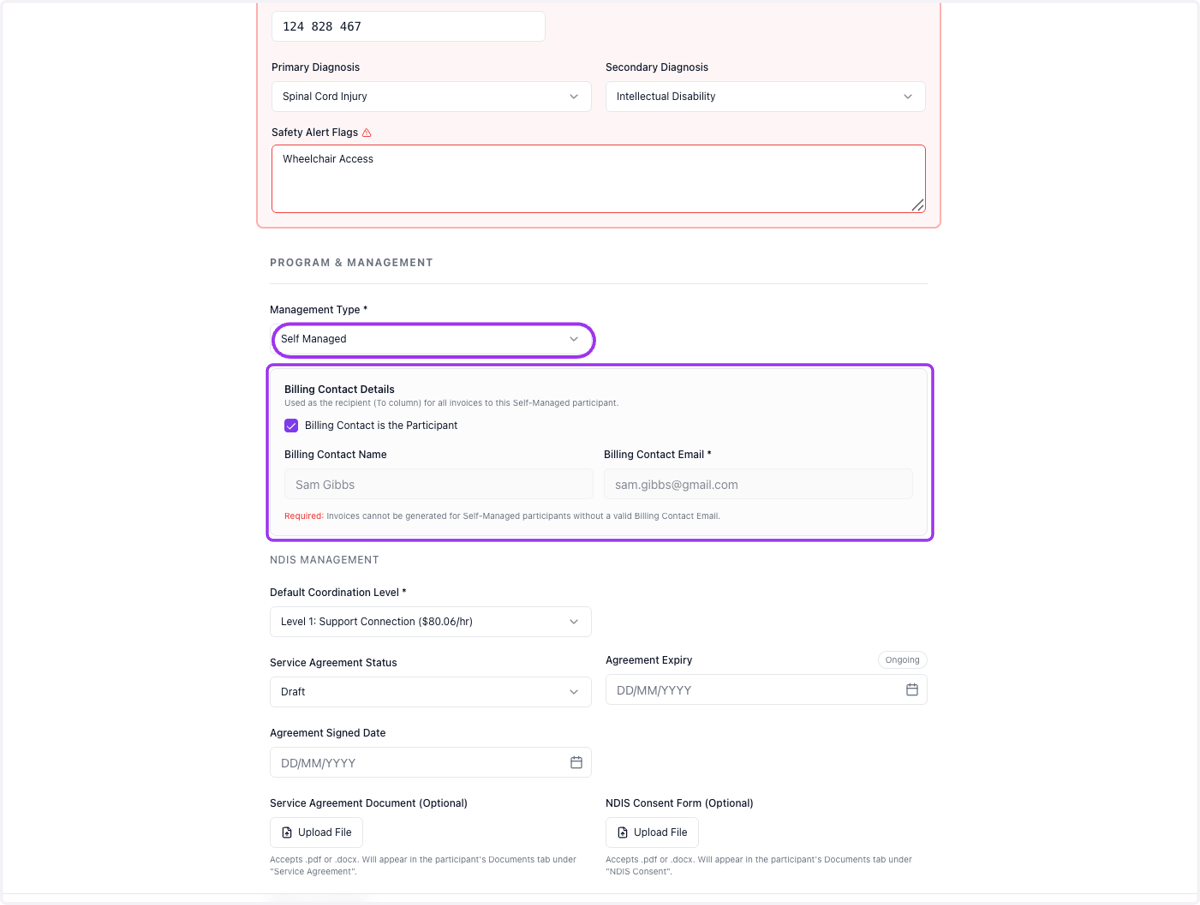The height and width of the screenshot is (905, 1200).
Task: Click the Safety Alert Flags text area
Action: [x=598, y=179]
